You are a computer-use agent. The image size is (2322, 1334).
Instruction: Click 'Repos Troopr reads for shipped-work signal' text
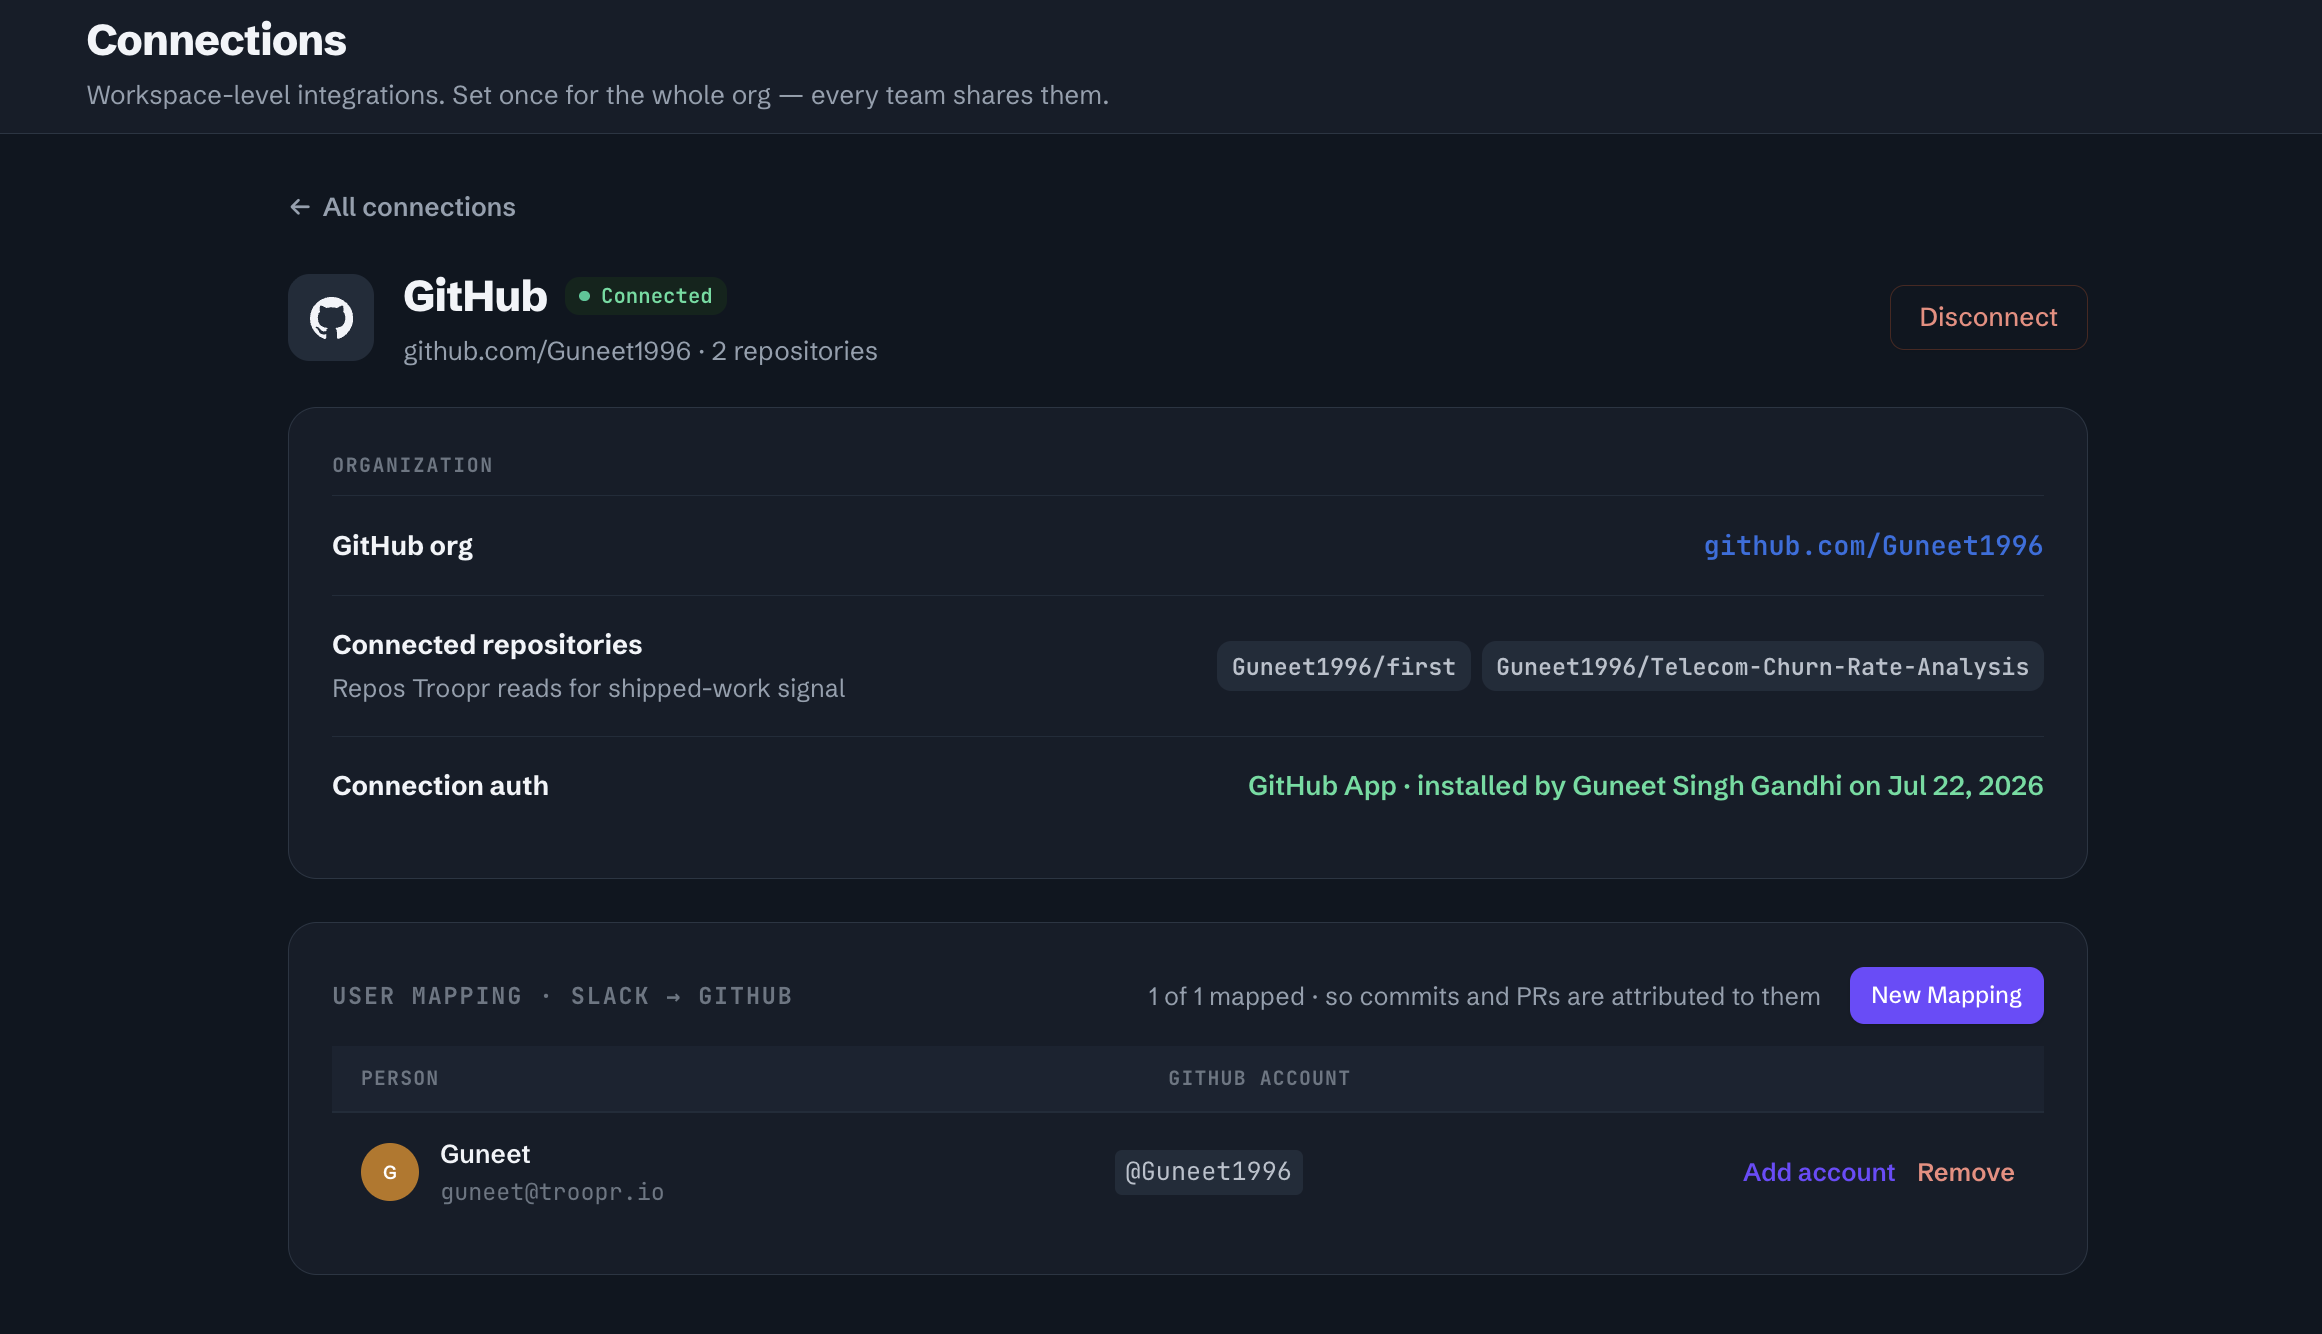[x=588, y=689]
